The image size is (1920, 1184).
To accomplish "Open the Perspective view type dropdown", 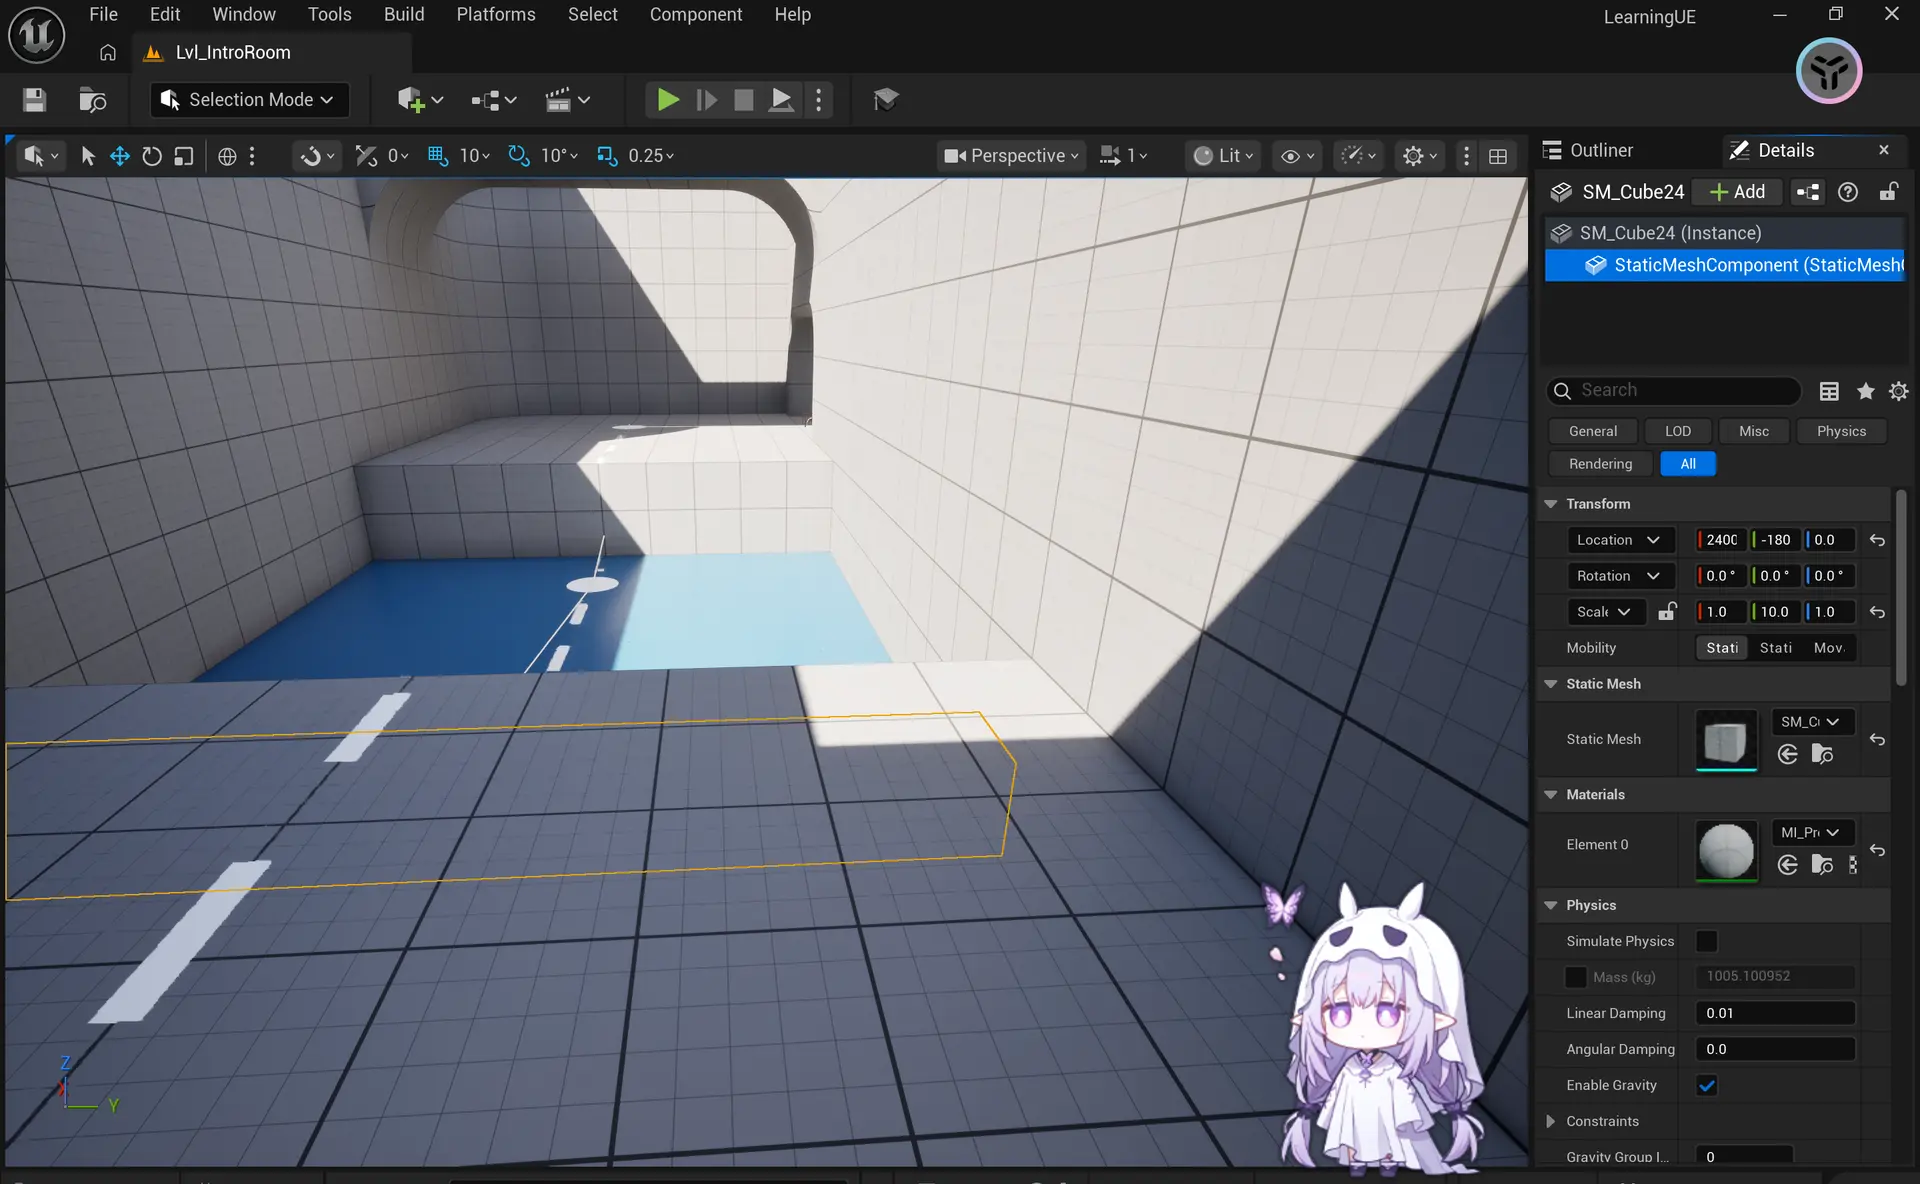I will pos(1012,156).
